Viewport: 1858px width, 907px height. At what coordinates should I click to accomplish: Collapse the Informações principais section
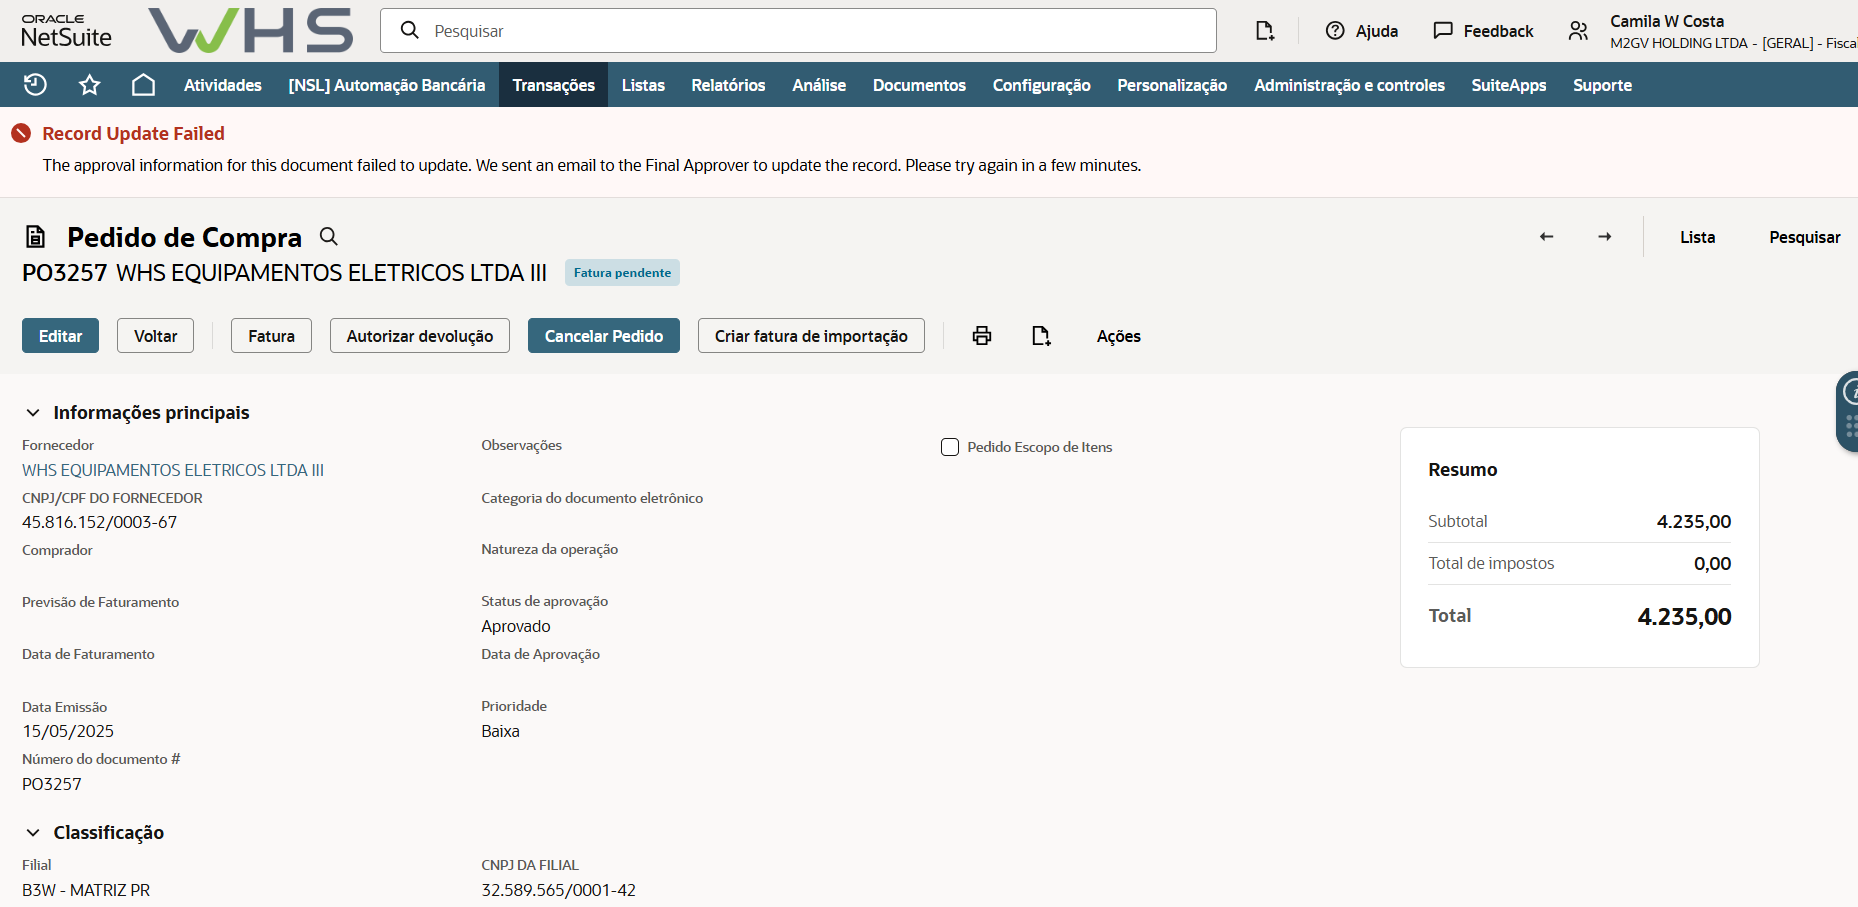[33, 413]
